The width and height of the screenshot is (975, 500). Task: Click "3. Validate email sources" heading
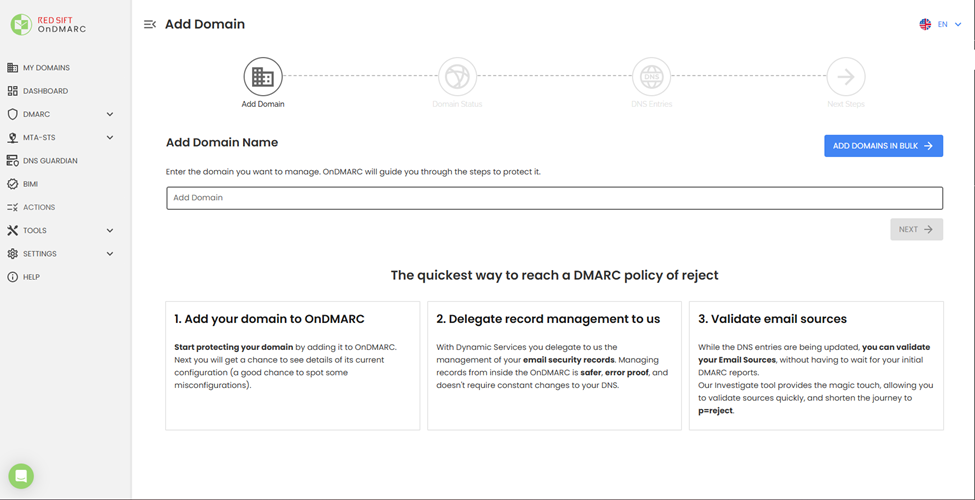772,319
